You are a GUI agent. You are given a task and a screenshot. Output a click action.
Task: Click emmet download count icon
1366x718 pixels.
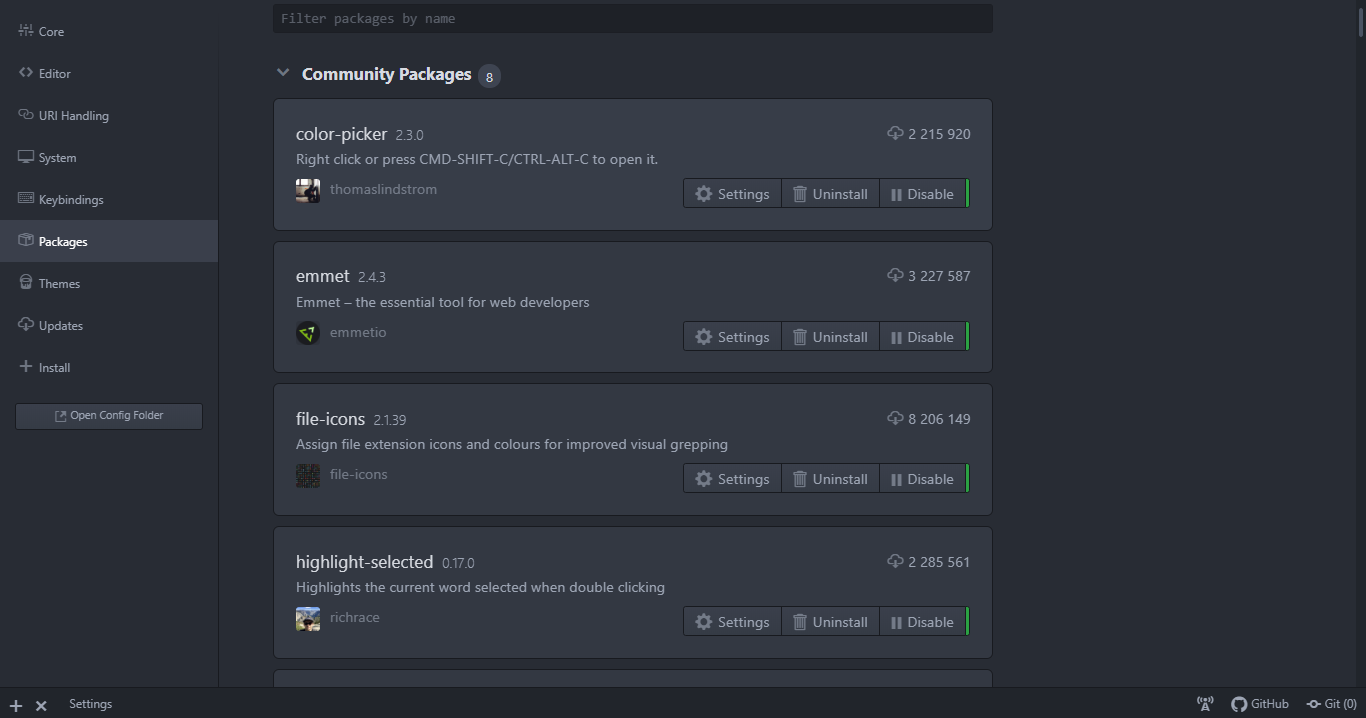(x=895, y=275)
